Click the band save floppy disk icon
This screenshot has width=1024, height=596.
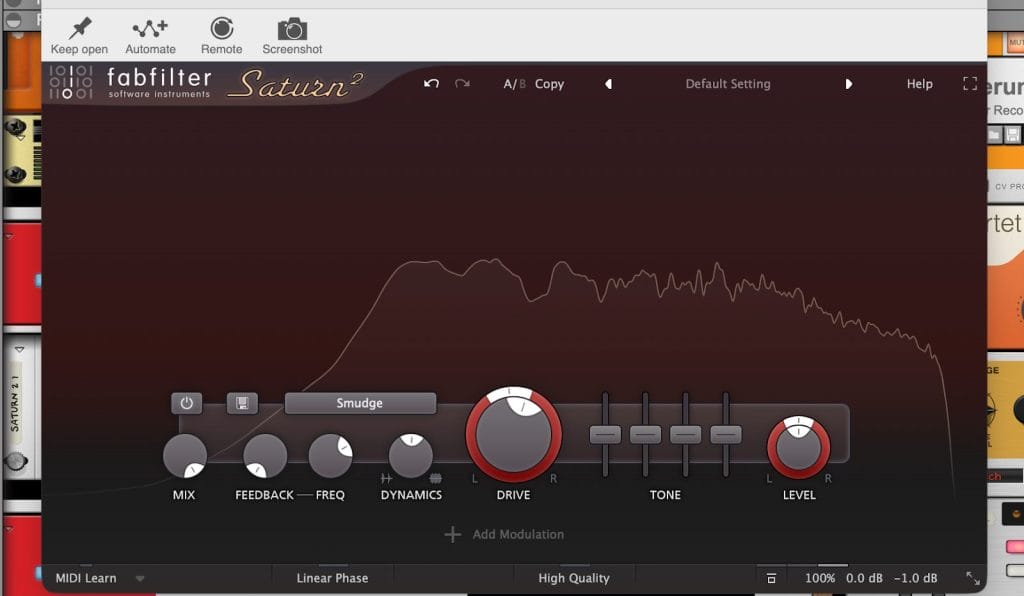coord(242,403)
